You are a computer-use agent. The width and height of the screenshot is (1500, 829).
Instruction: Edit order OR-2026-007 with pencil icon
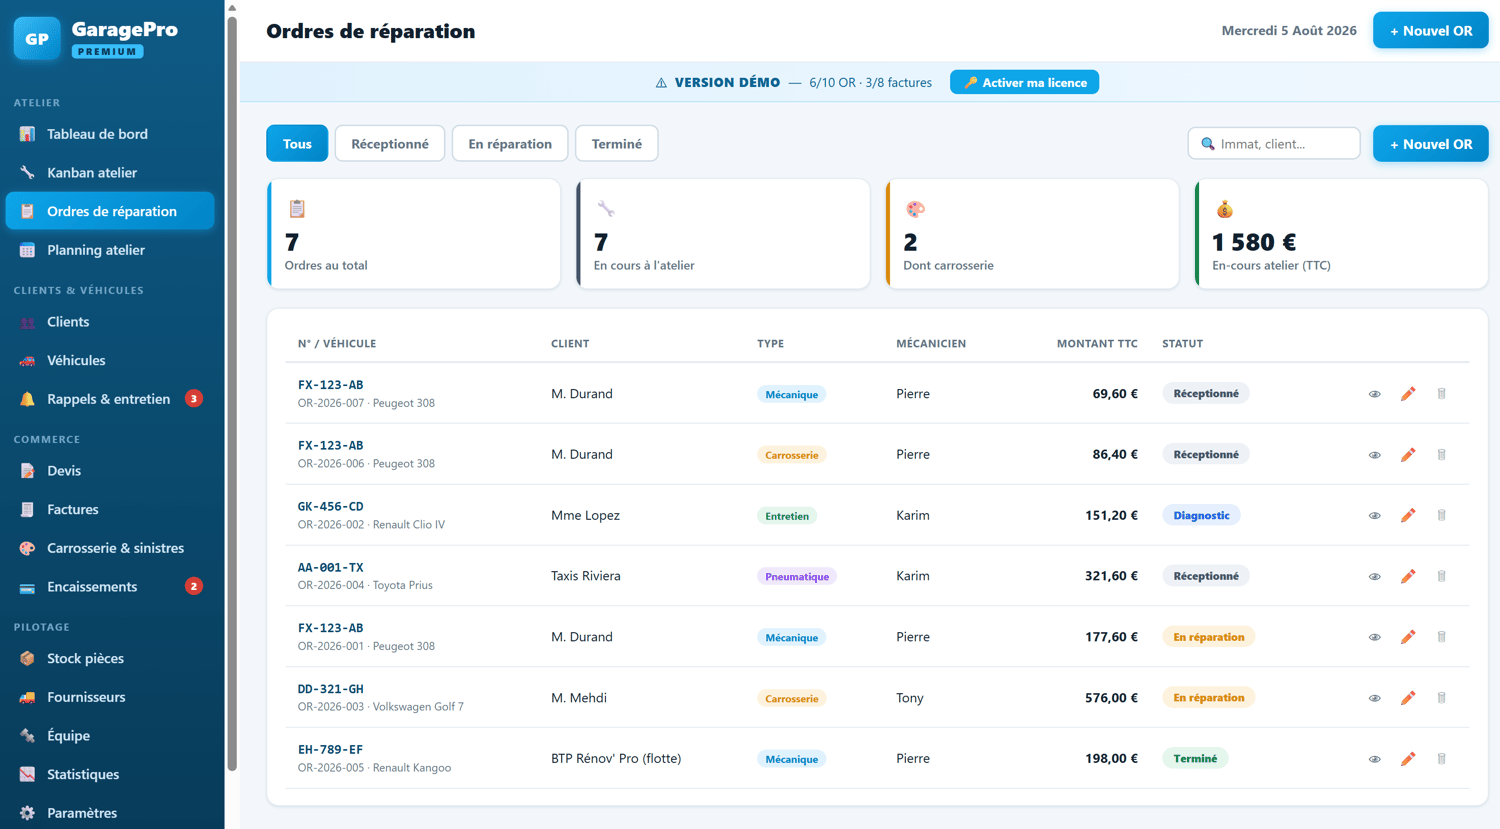click(1408, 394)
